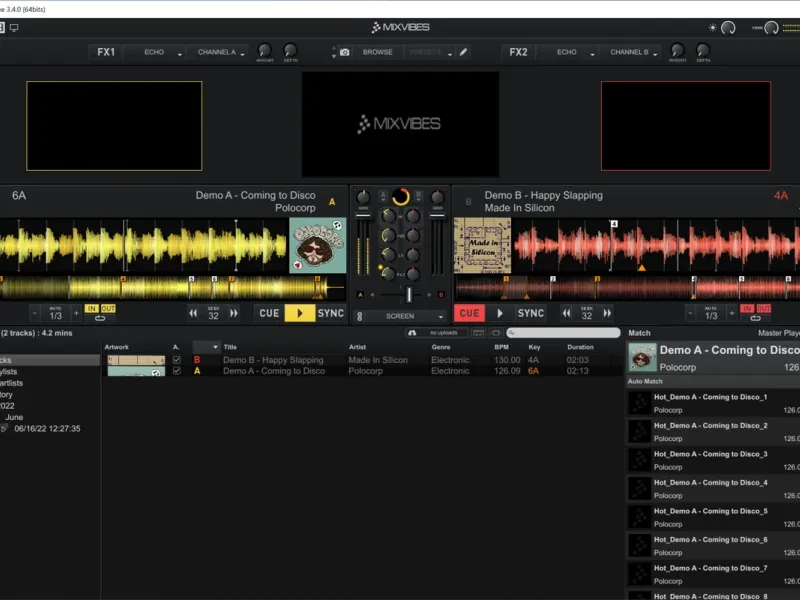800x600 pixels.
Task: Click the FX2 depth knob
Action: pyautogui.click(x=703, y=50)
